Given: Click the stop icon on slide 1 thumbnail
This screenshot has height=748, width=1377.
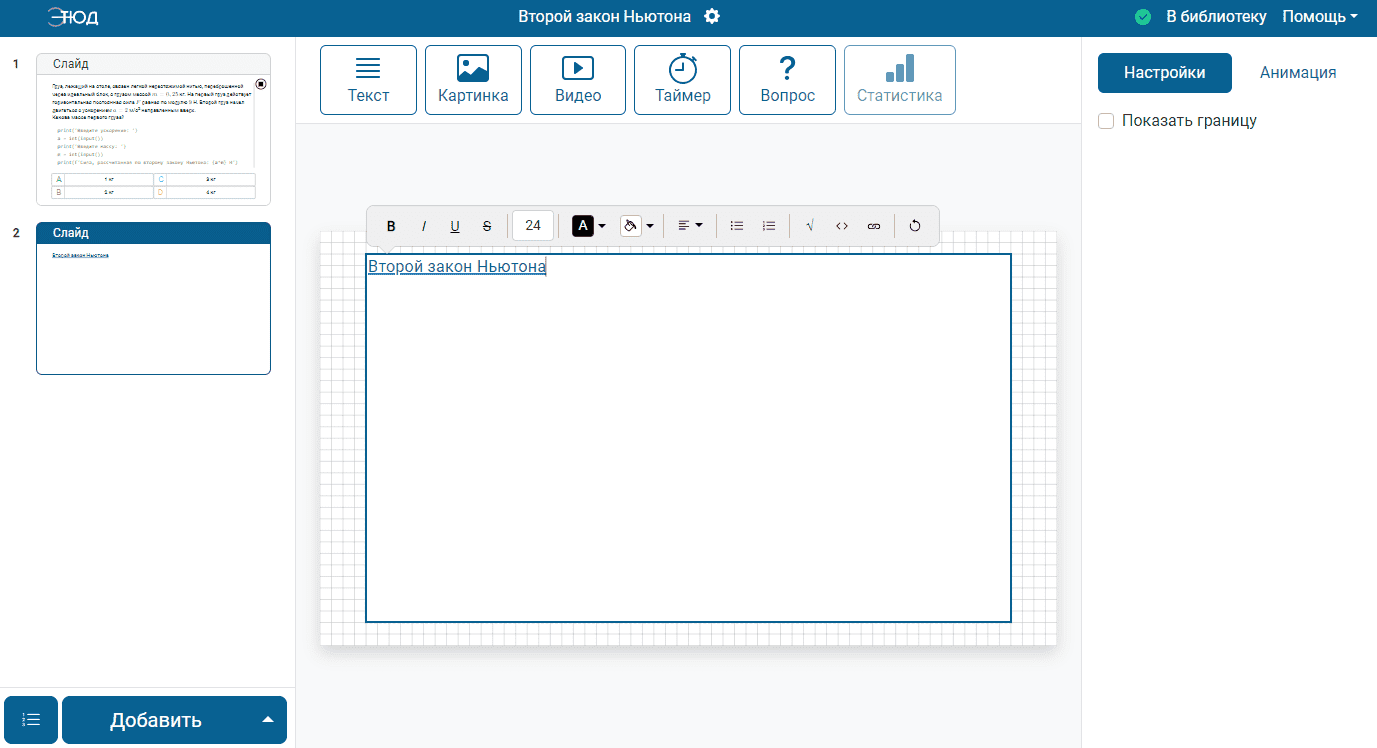Looking at the screenshot, I should point(261,84).
